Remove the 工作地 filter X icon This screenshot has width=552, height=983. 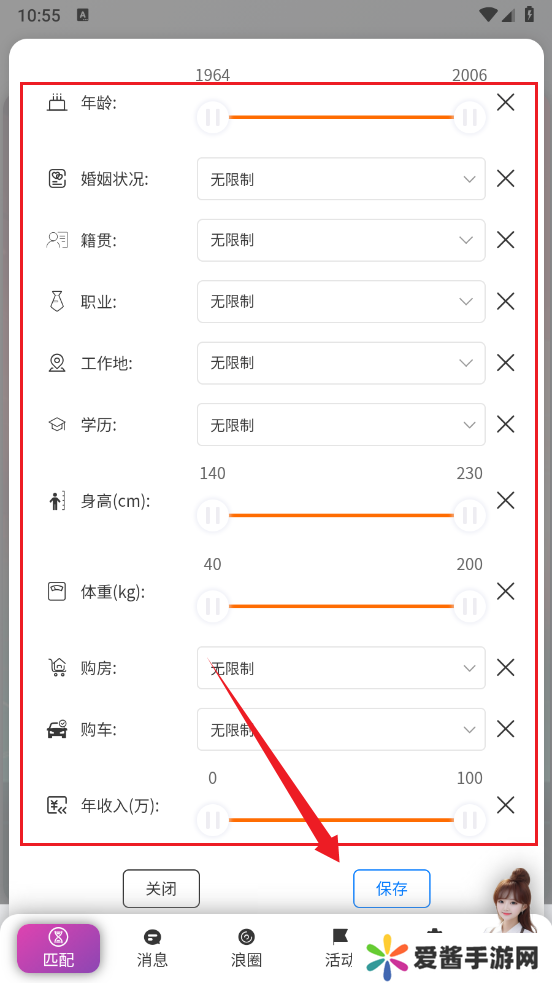(505, 362)
